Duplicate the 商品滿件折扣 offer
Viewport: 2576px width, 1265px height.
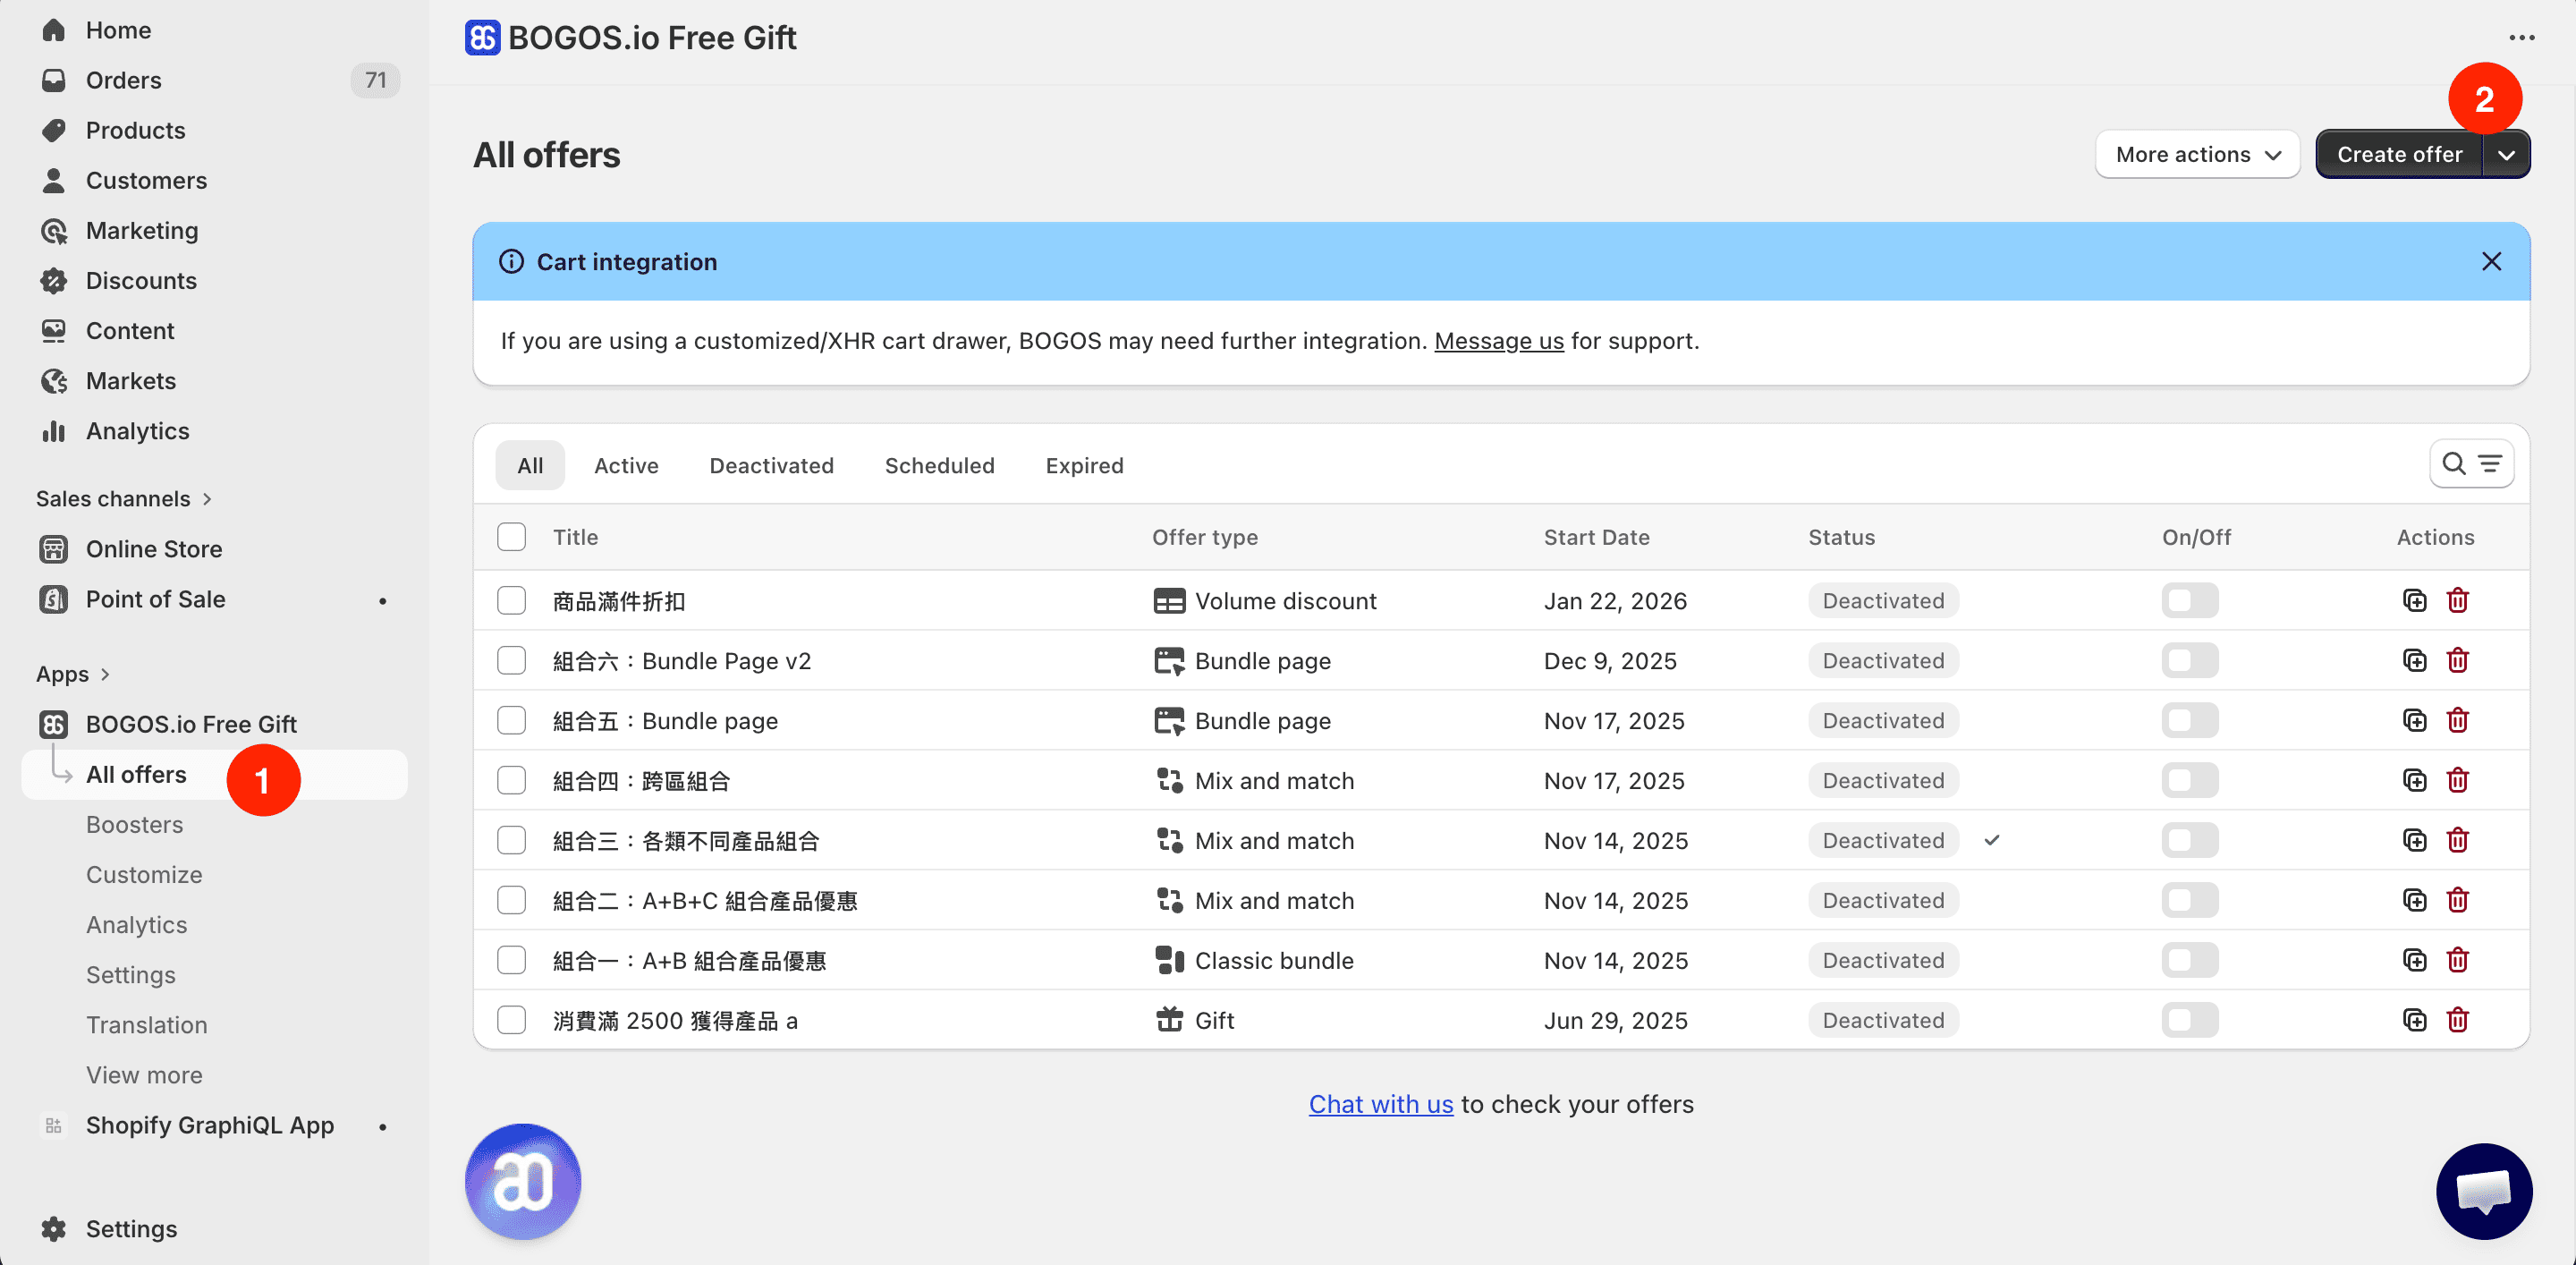coord(2414,600)
